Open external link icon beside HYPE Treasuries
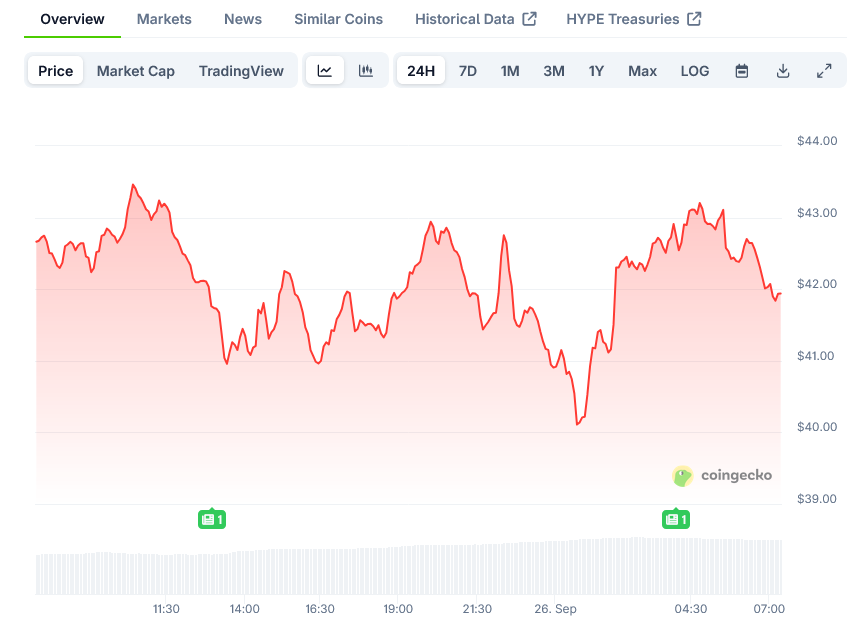The image size is (847, 622). pos(694,19)
